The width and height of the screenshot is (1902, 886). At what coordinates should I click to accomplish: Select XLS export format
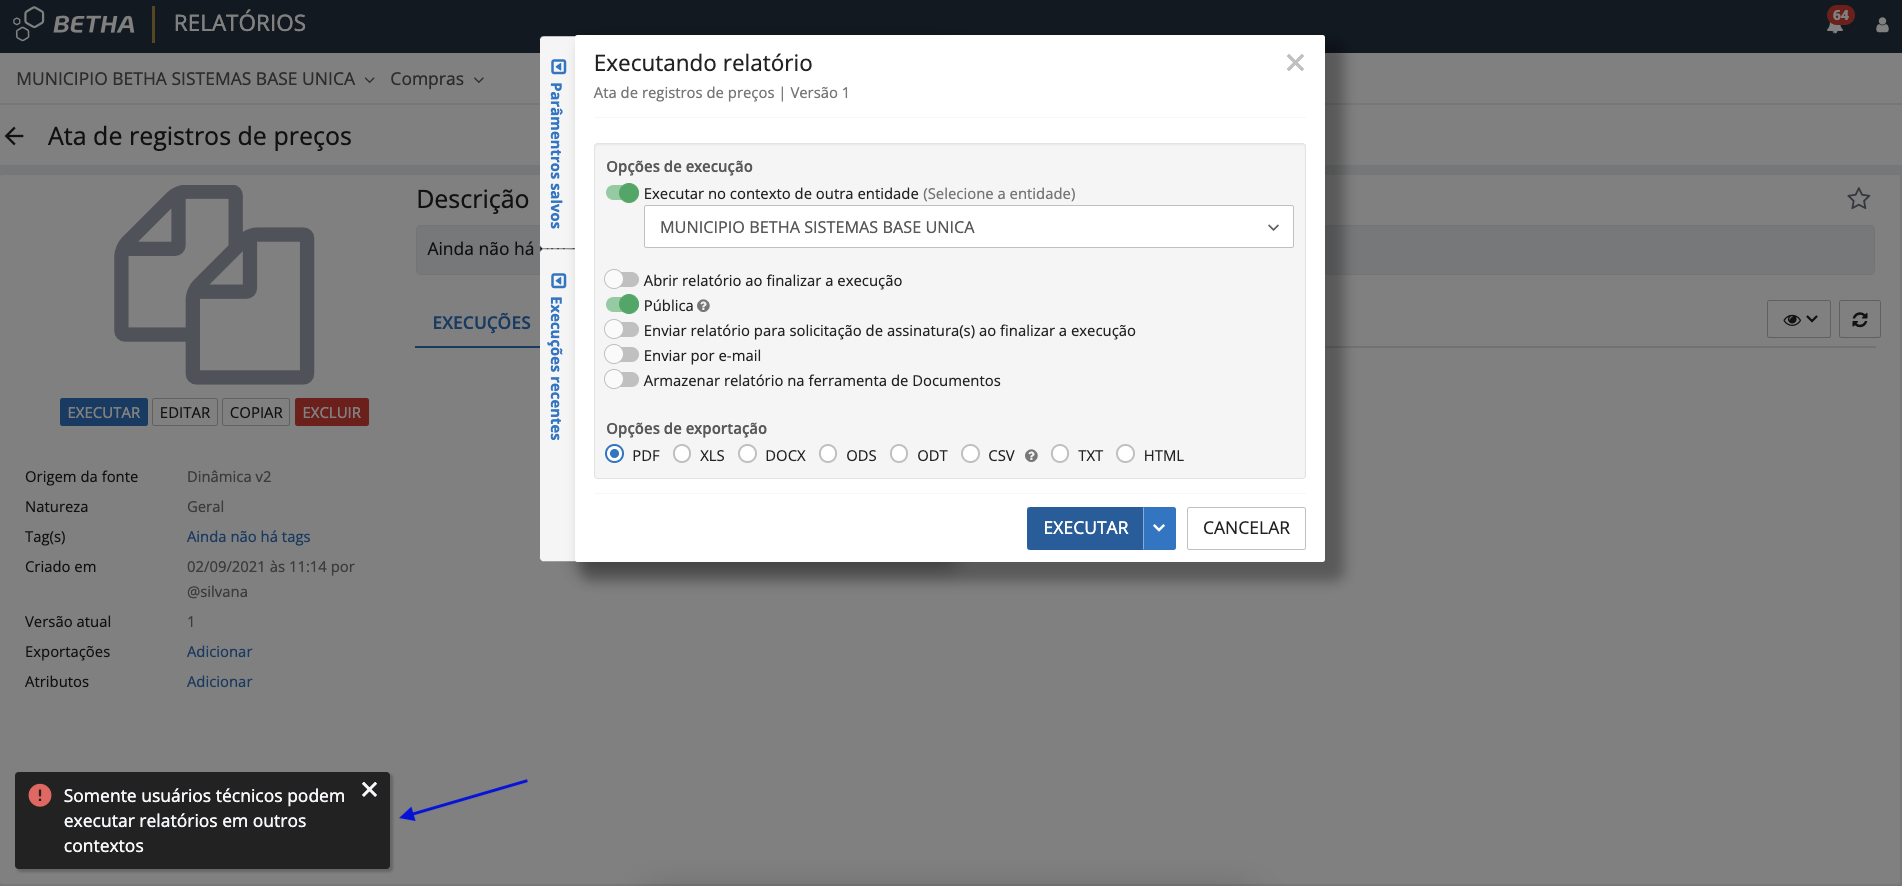tap(682, 455)
